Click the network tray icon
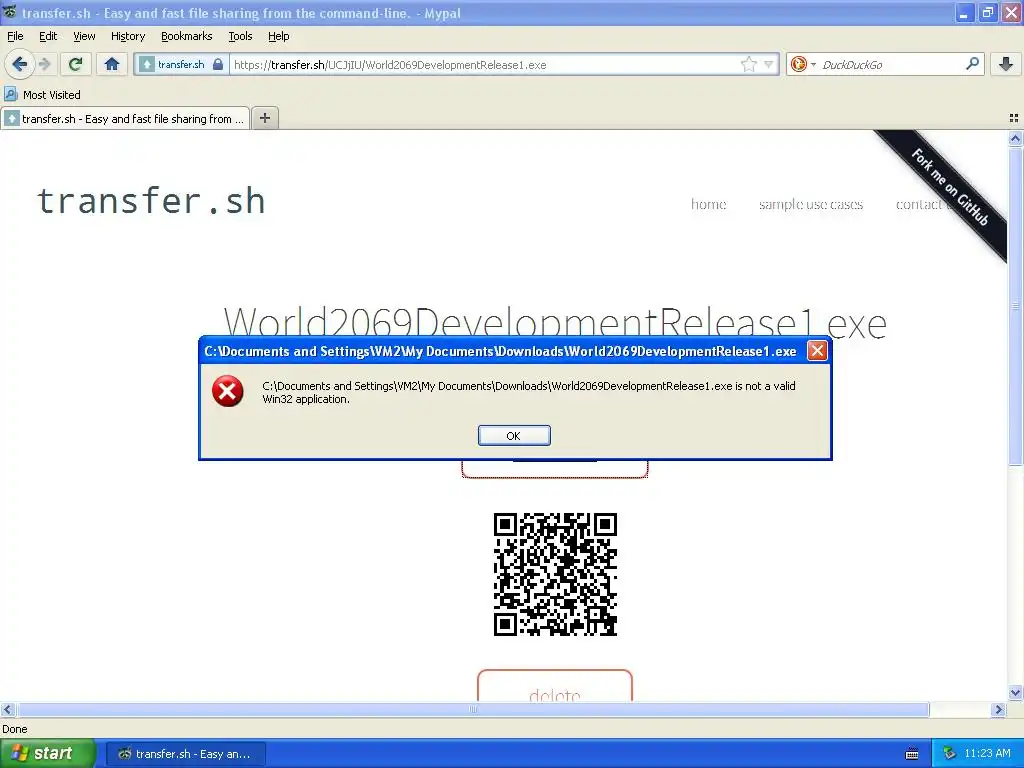 click(949, 754)
